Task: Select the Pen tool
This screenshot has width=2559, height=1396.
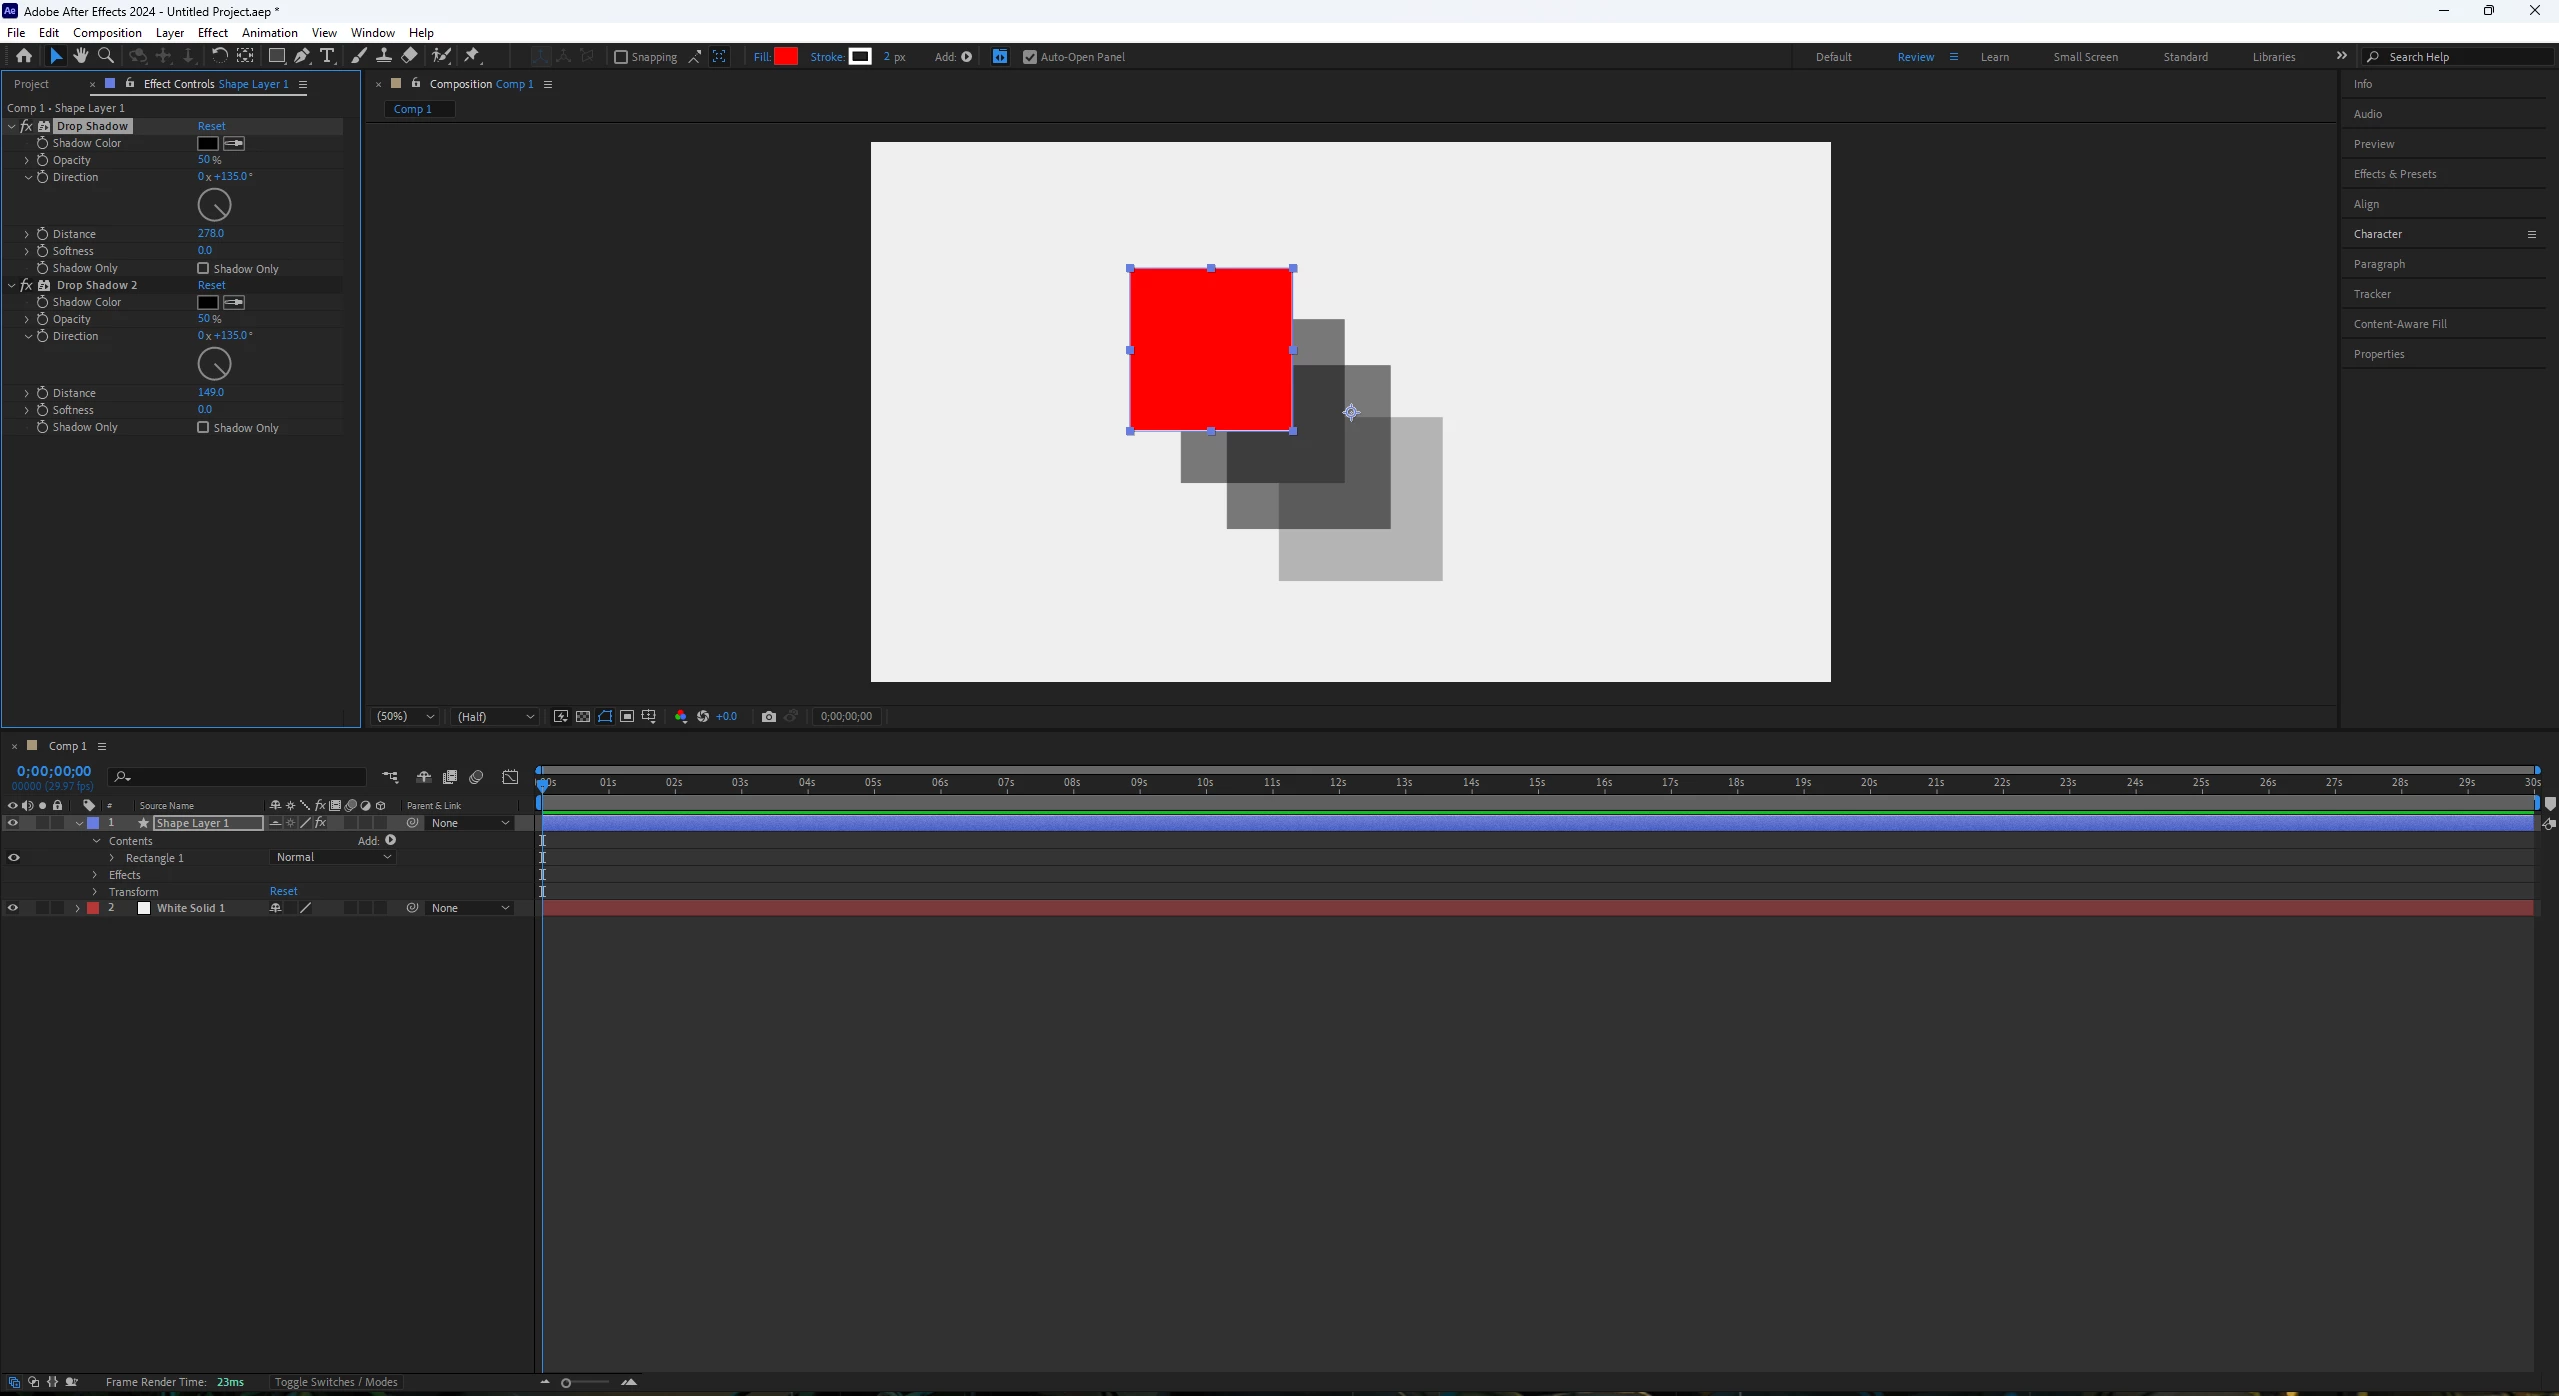Action: 302,56
